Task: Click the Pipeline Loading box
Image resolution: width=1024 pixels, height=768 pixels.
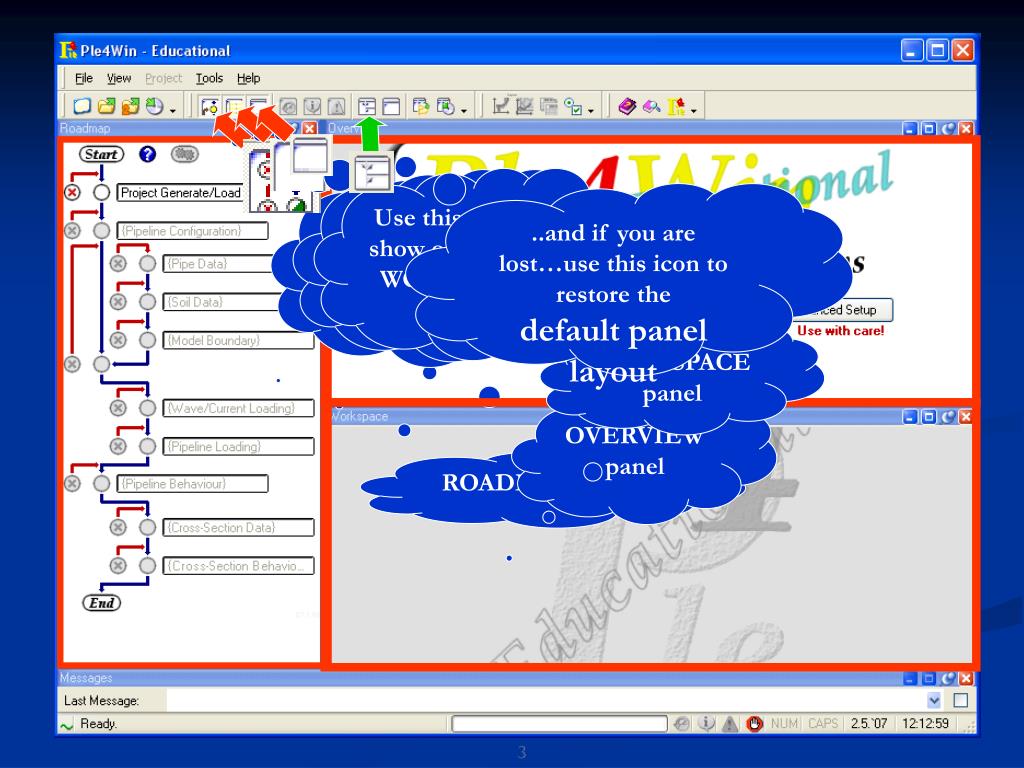Action: tap(238, 447)
